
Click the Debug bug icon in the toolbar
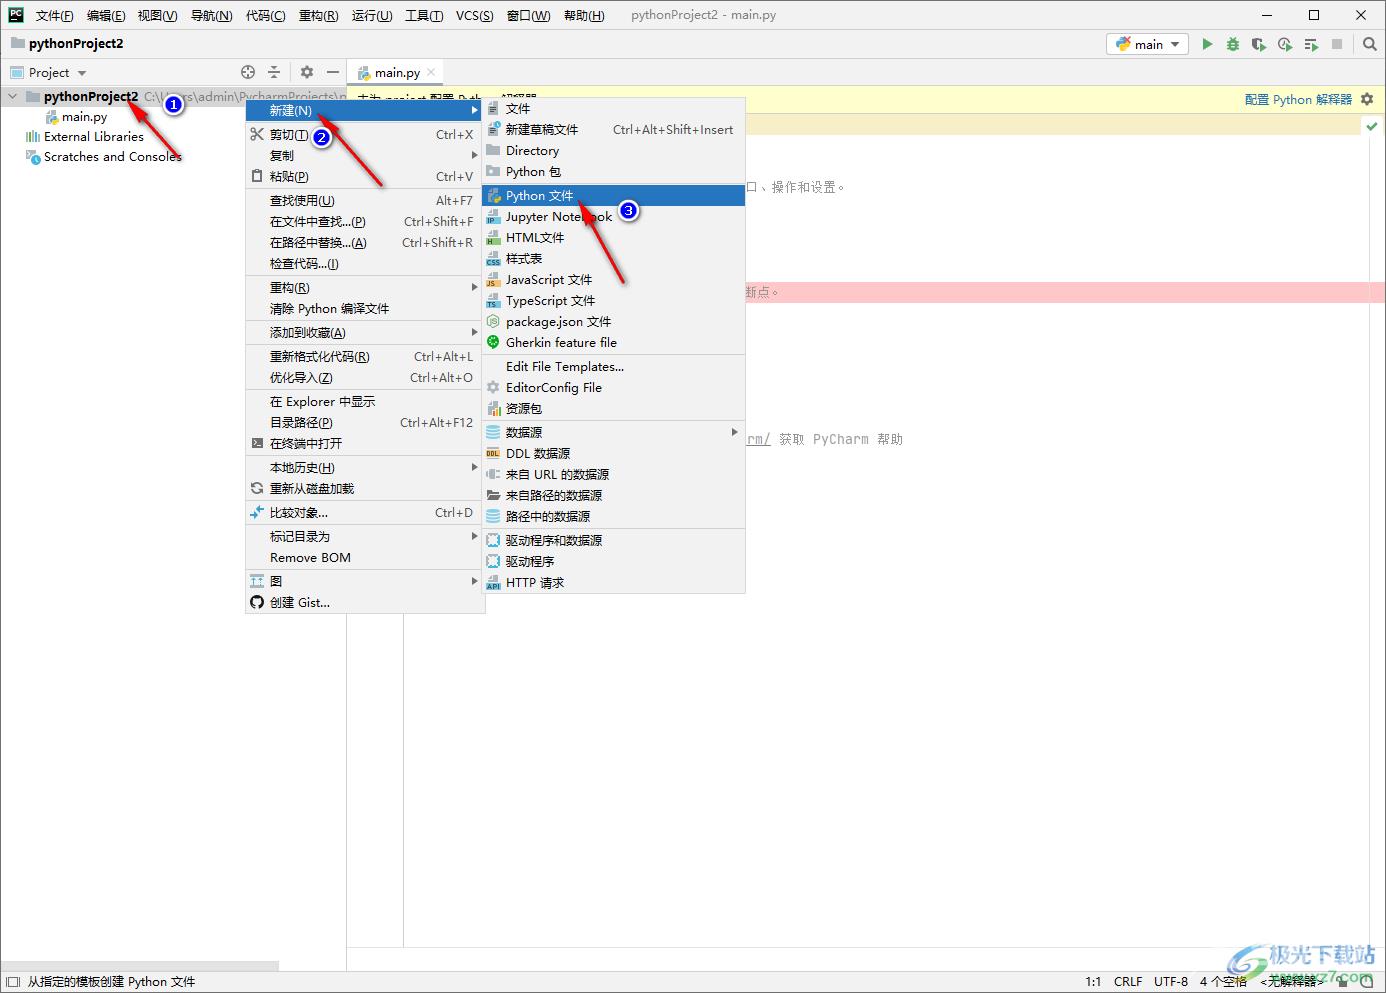1233,44
